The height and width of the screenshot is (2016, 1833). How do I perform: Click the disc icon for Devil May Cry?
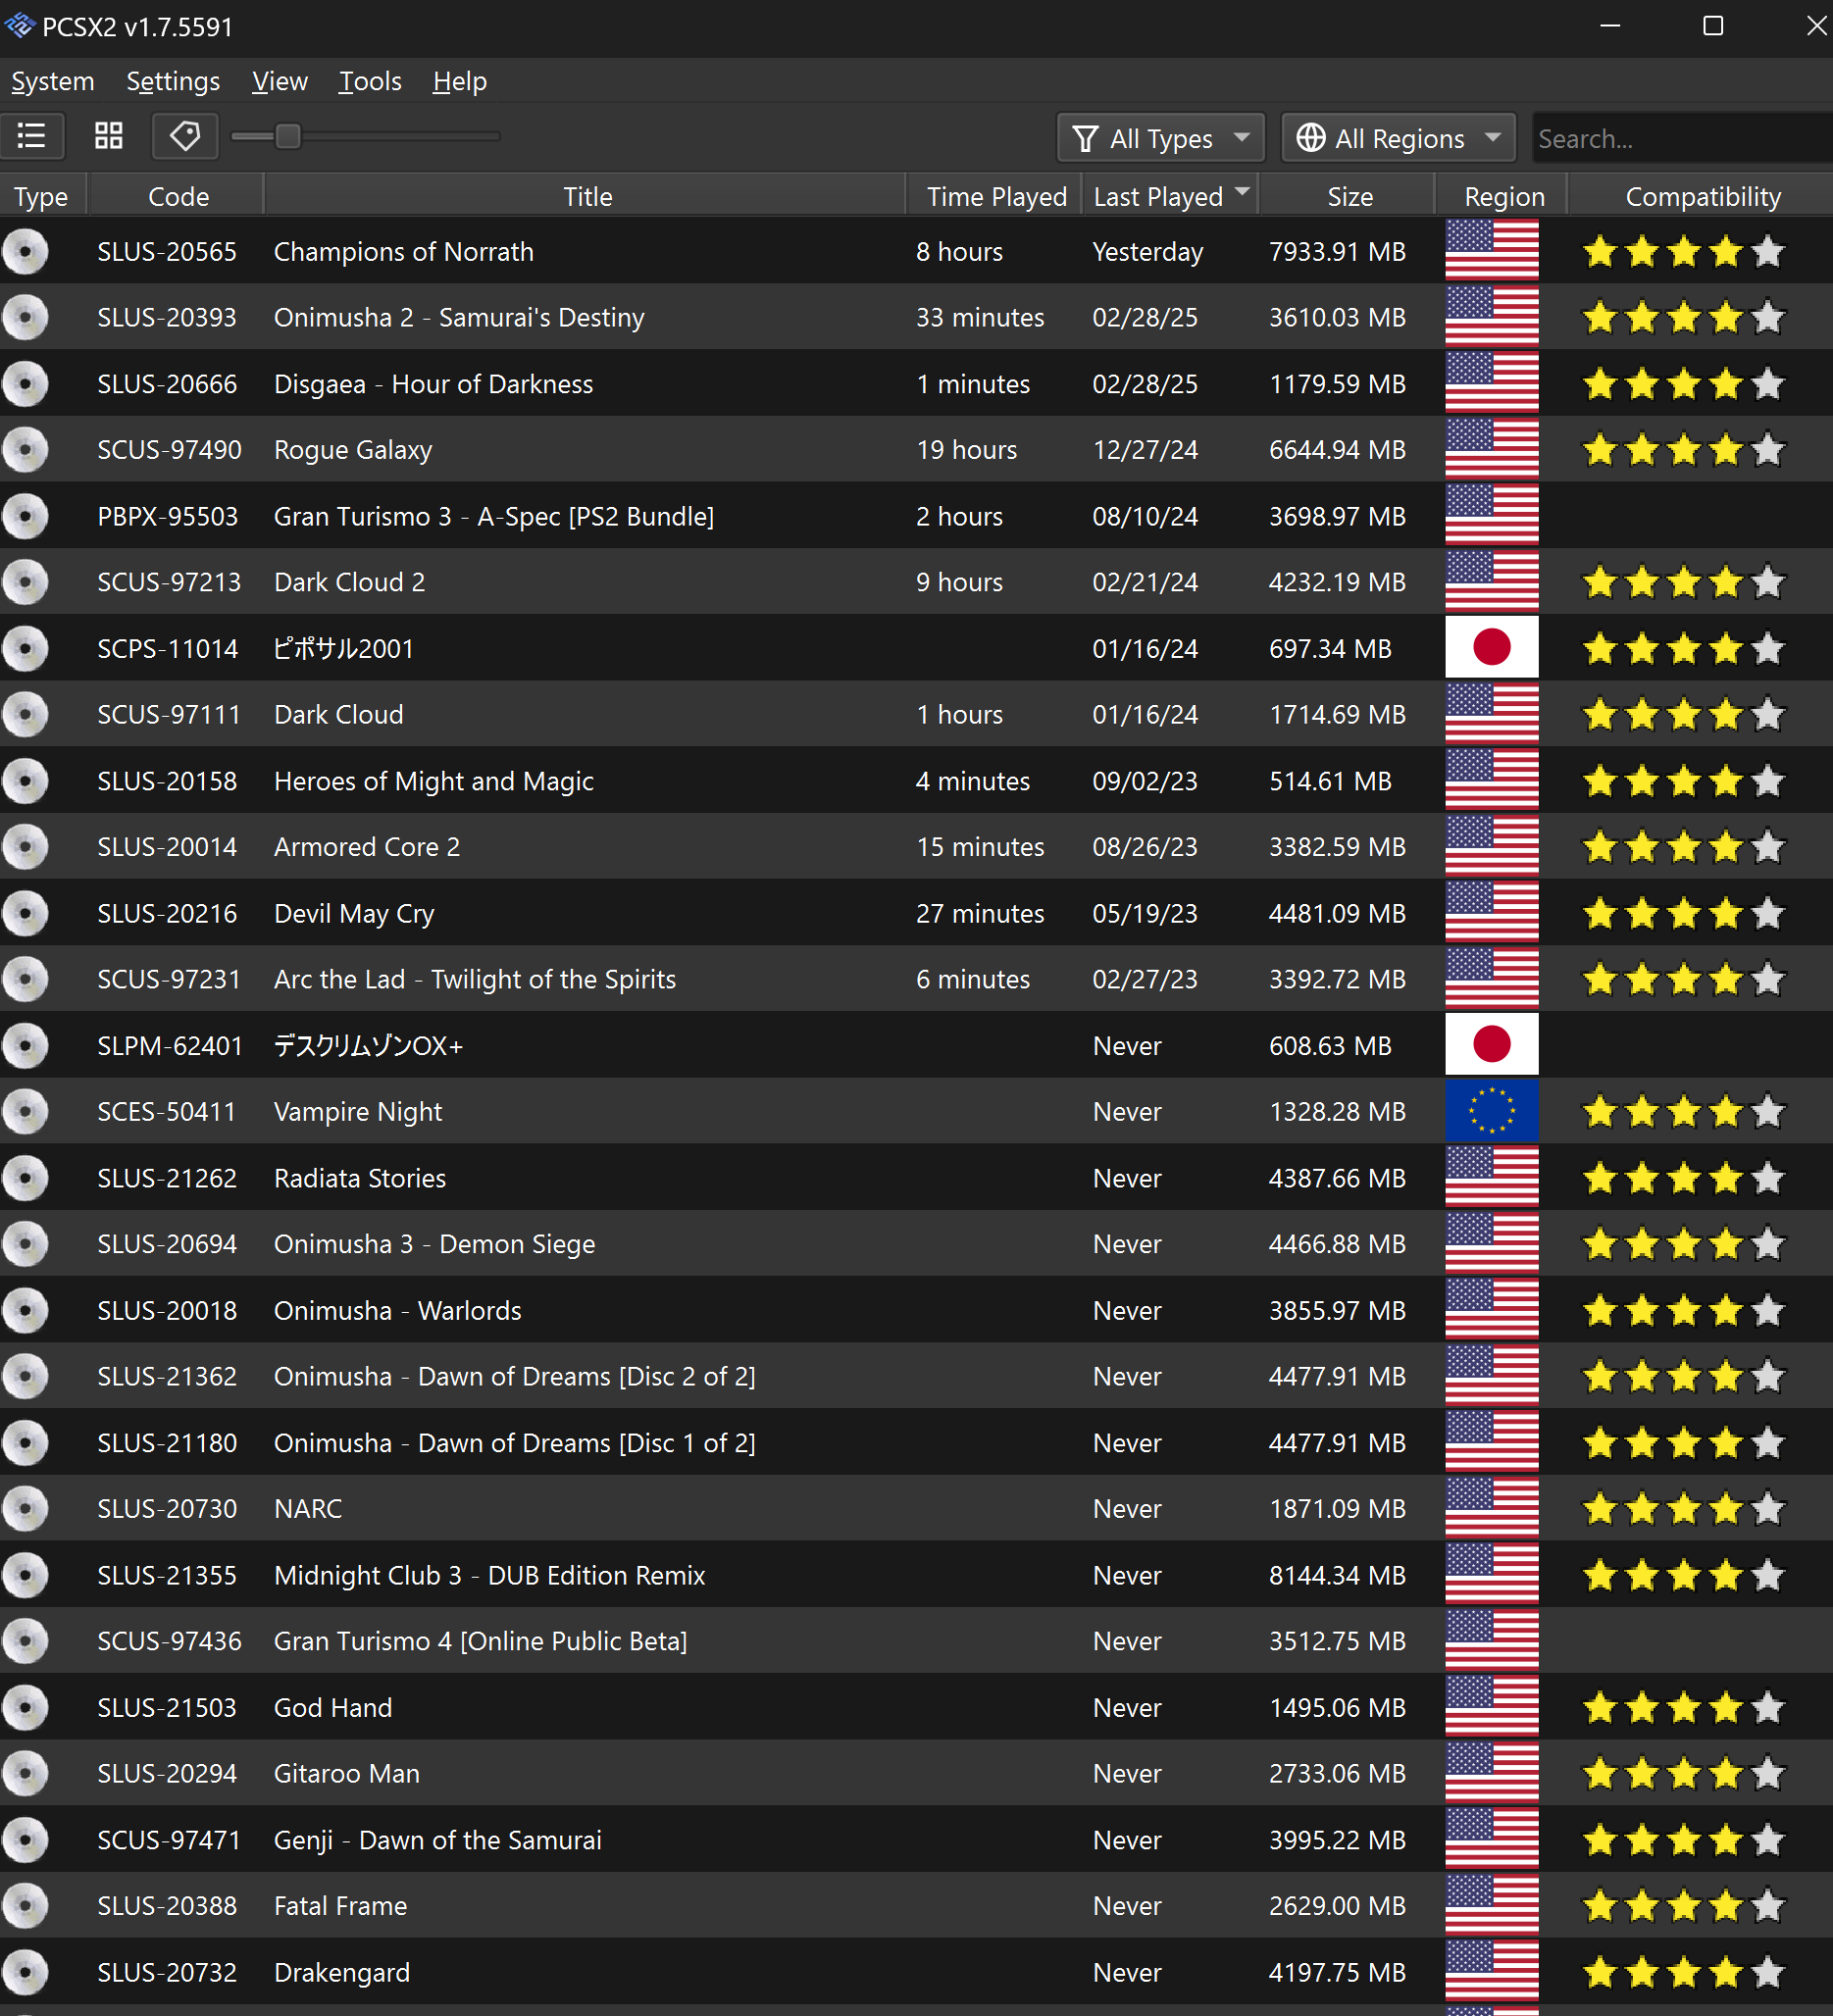click(x=25, y=913)
